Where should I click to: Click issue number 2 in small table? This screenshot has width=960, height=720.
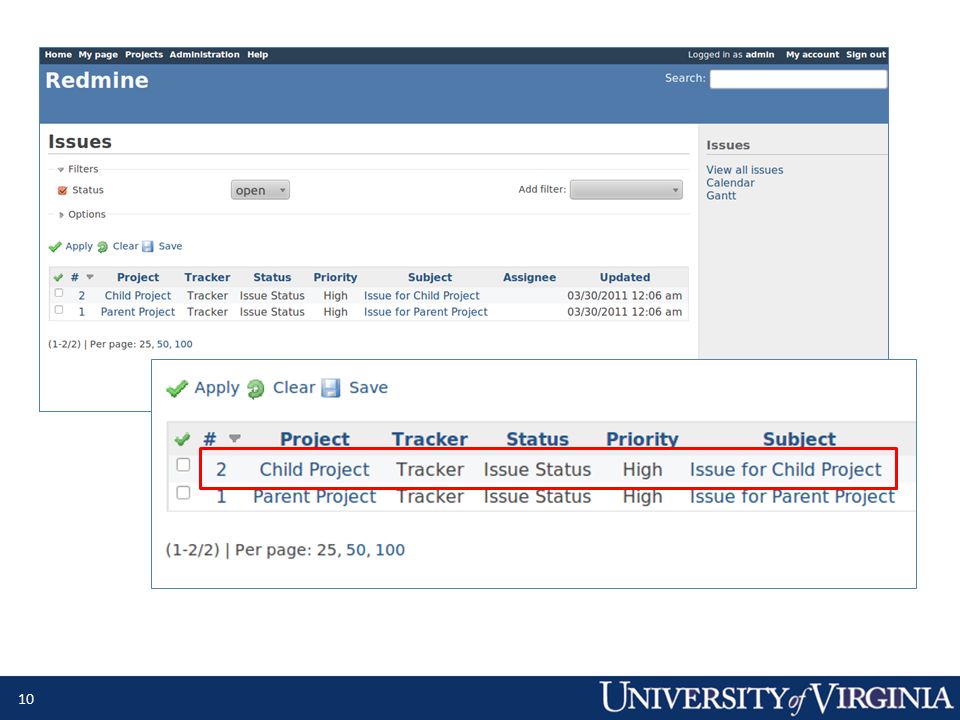tap(81, 295)
